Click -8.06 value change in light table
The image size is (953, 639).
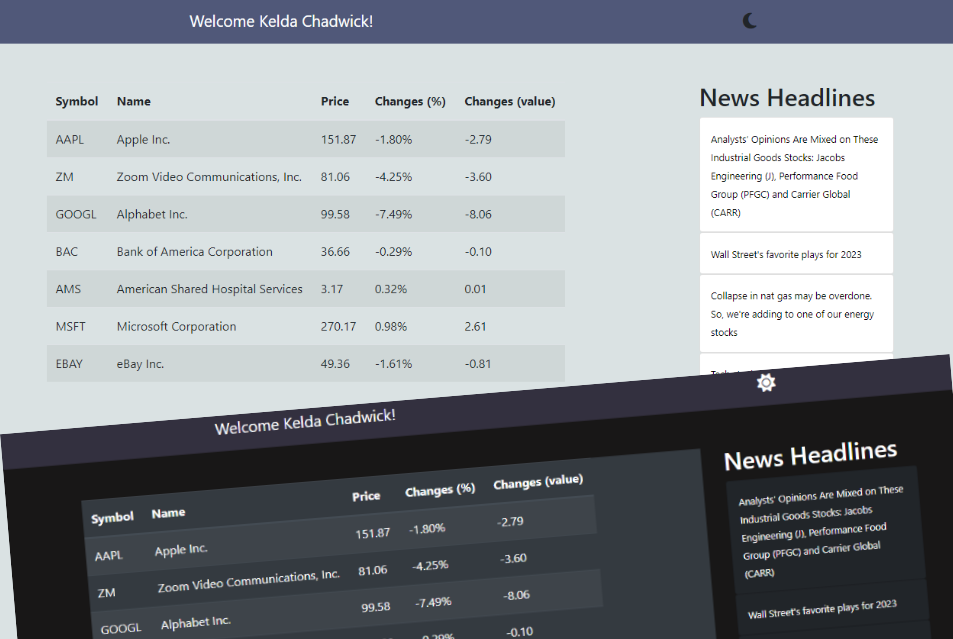pos(478,214)
